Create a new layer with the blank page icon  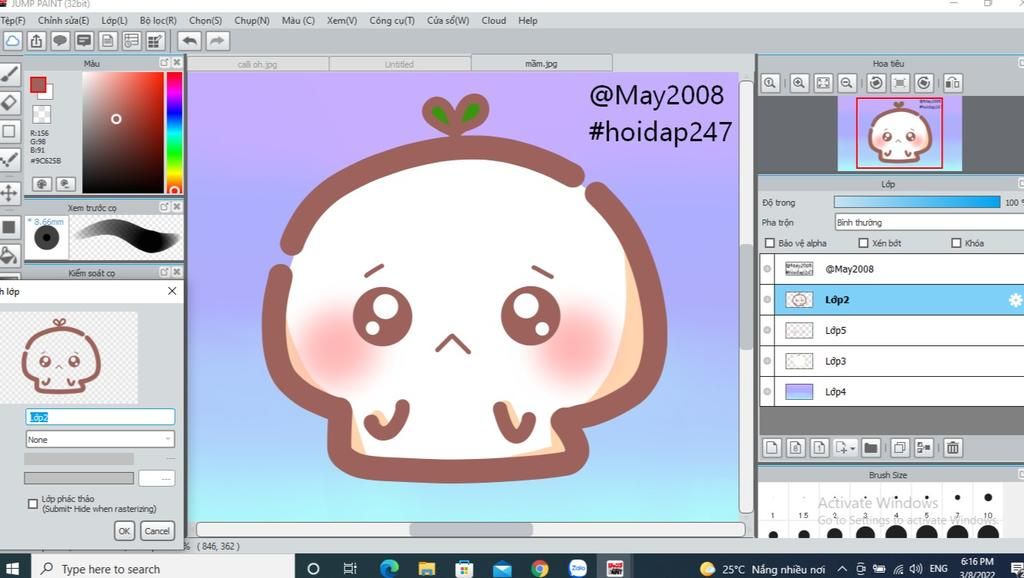coord(772,447)
